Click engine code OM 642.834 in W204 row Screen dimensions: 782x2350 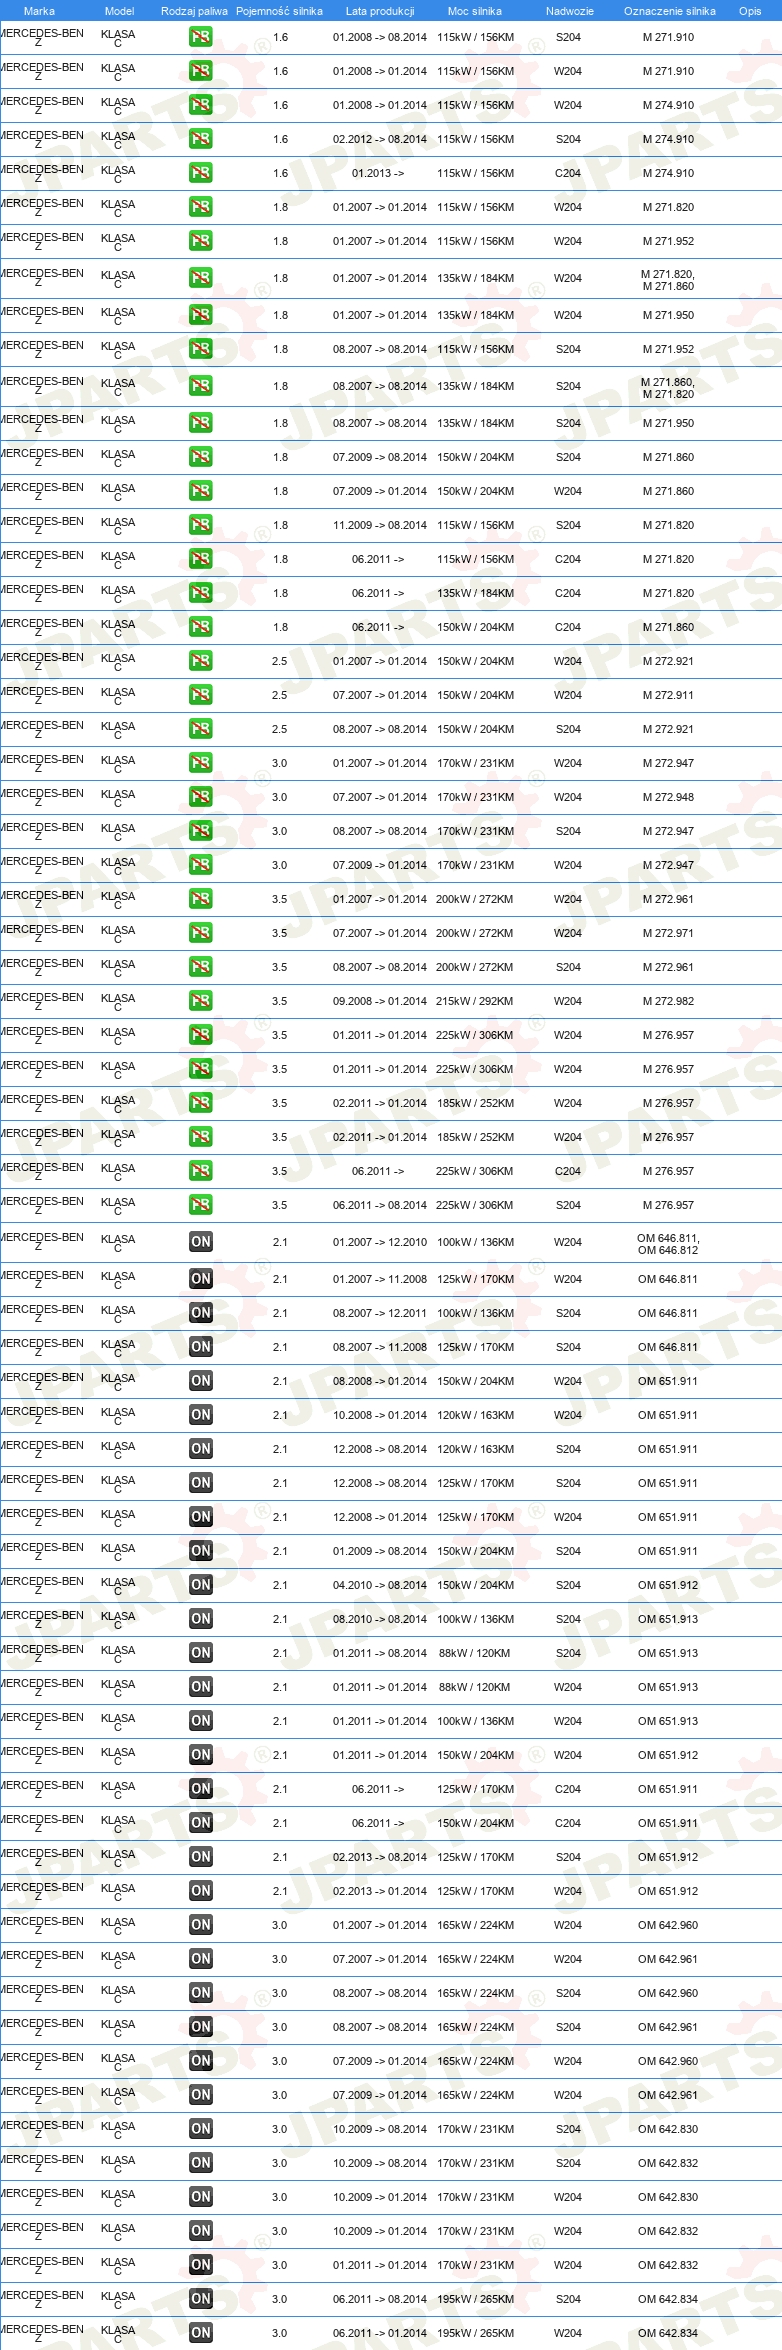point(668,2333)
